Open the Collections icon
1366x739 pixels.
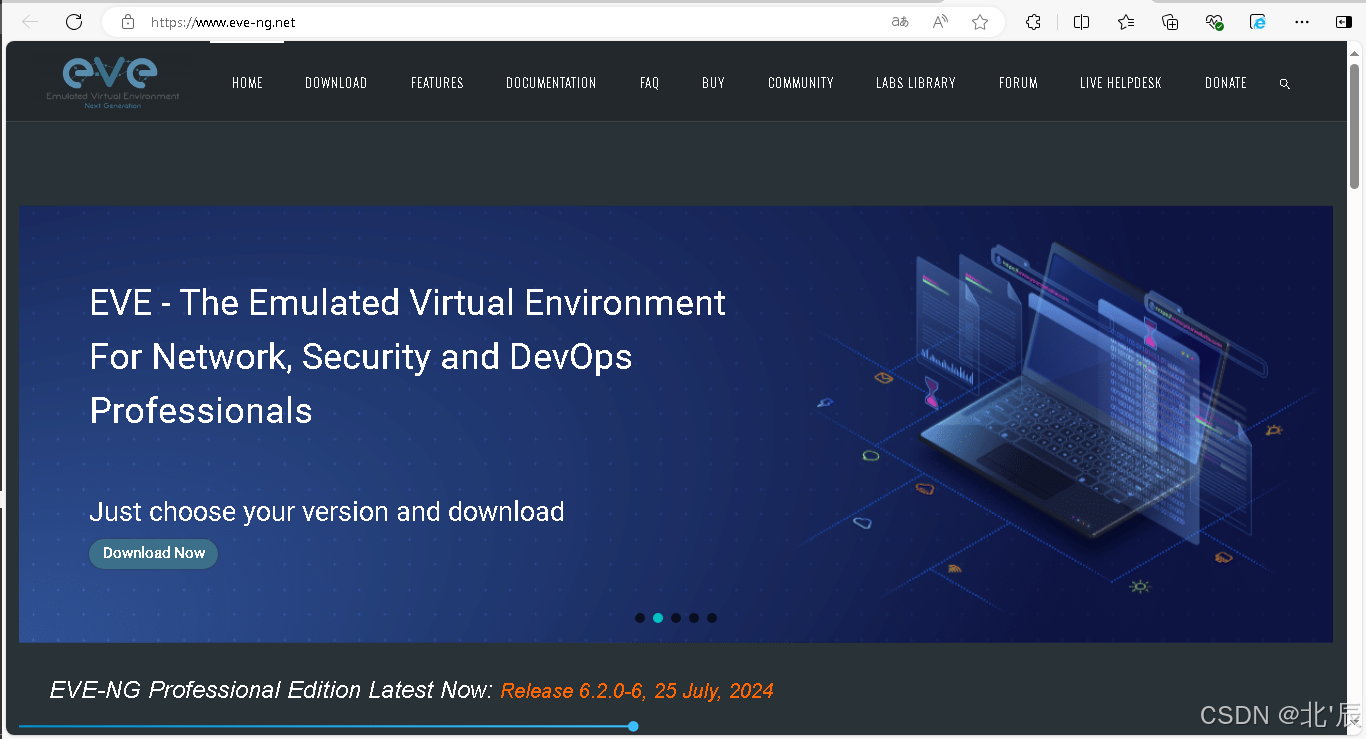pos(1170,21)
